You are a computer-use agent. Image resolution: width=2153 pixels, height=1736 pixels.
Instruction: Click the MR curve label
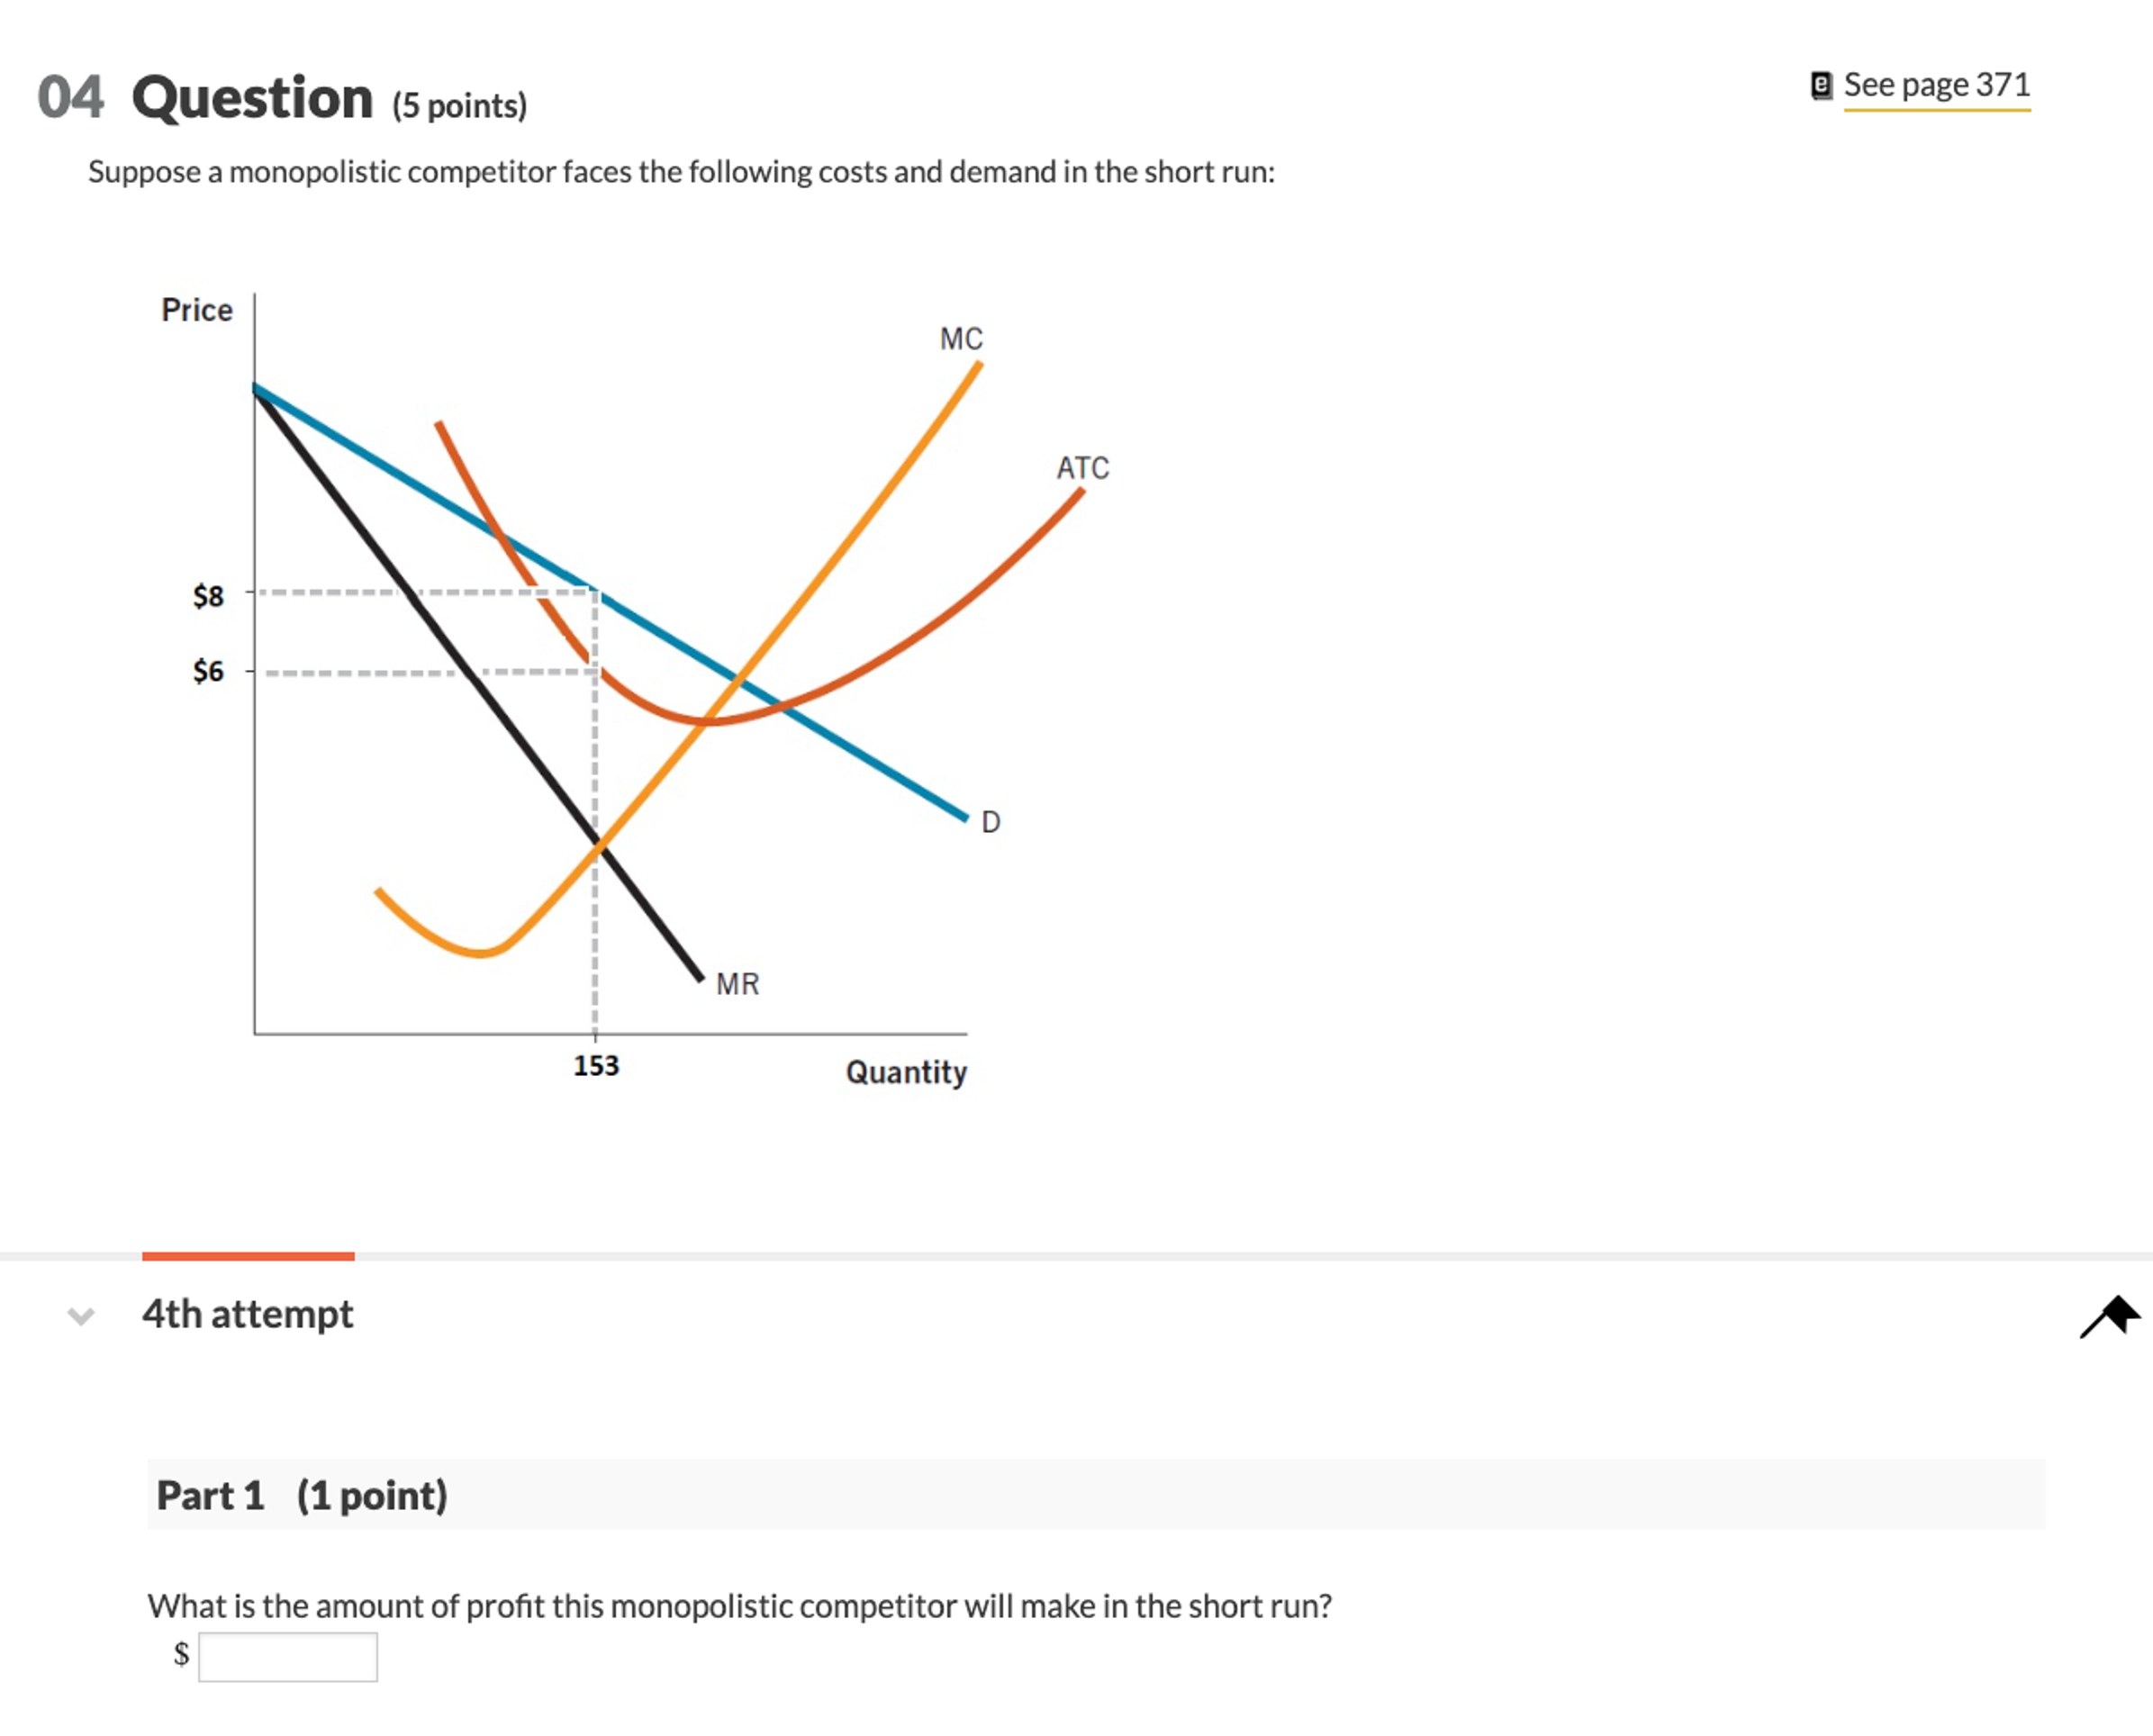pyautogui.click(x=737, y=984)
